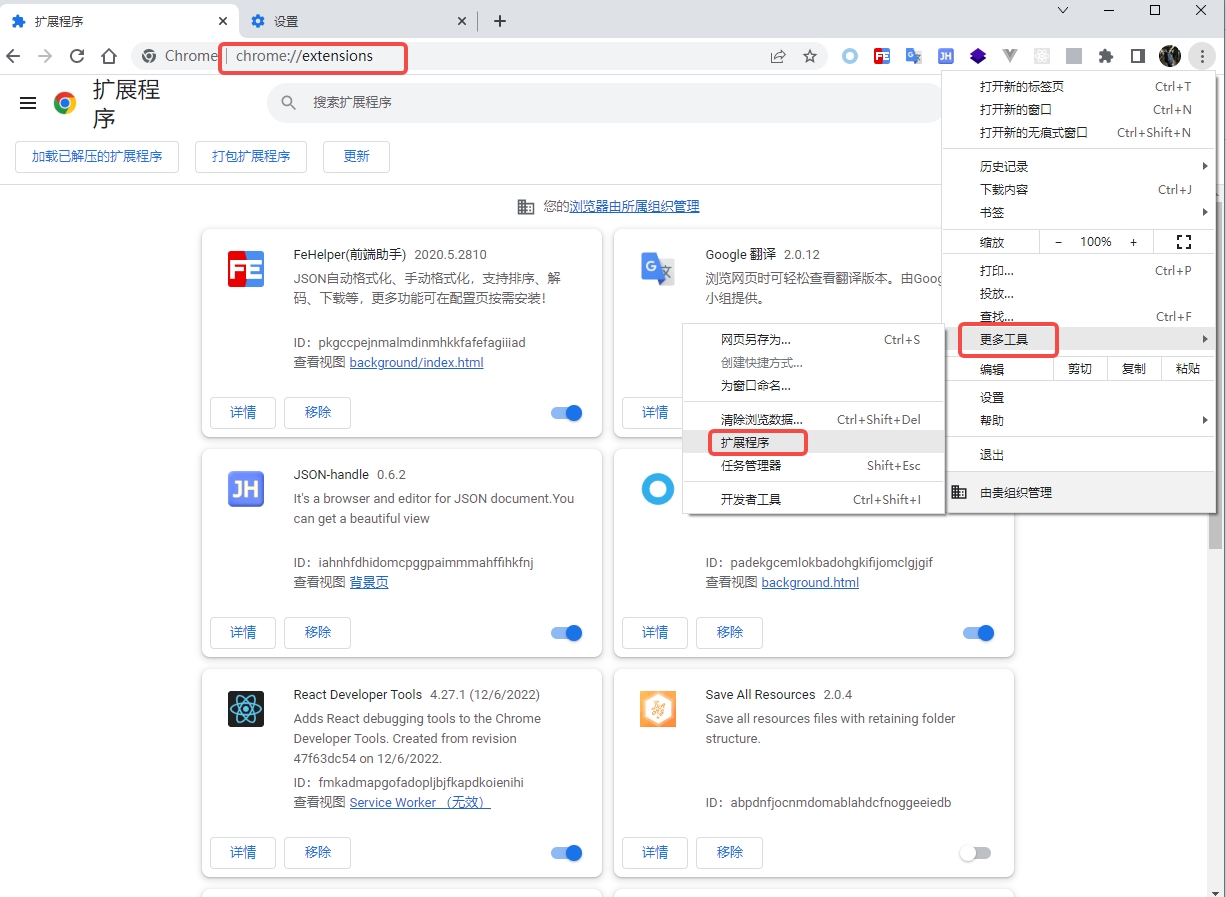Toggle off extension with background.html view
The image size is (1226, 897).
tap(979, 633)
